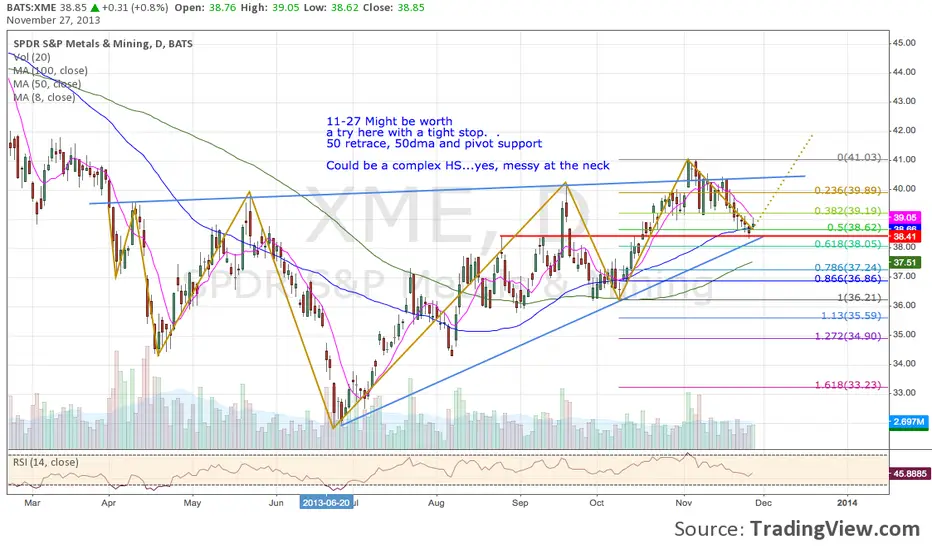The image size is (932, 550).
Task: Click the 42.00 price axis label
Action: point(903,130)
